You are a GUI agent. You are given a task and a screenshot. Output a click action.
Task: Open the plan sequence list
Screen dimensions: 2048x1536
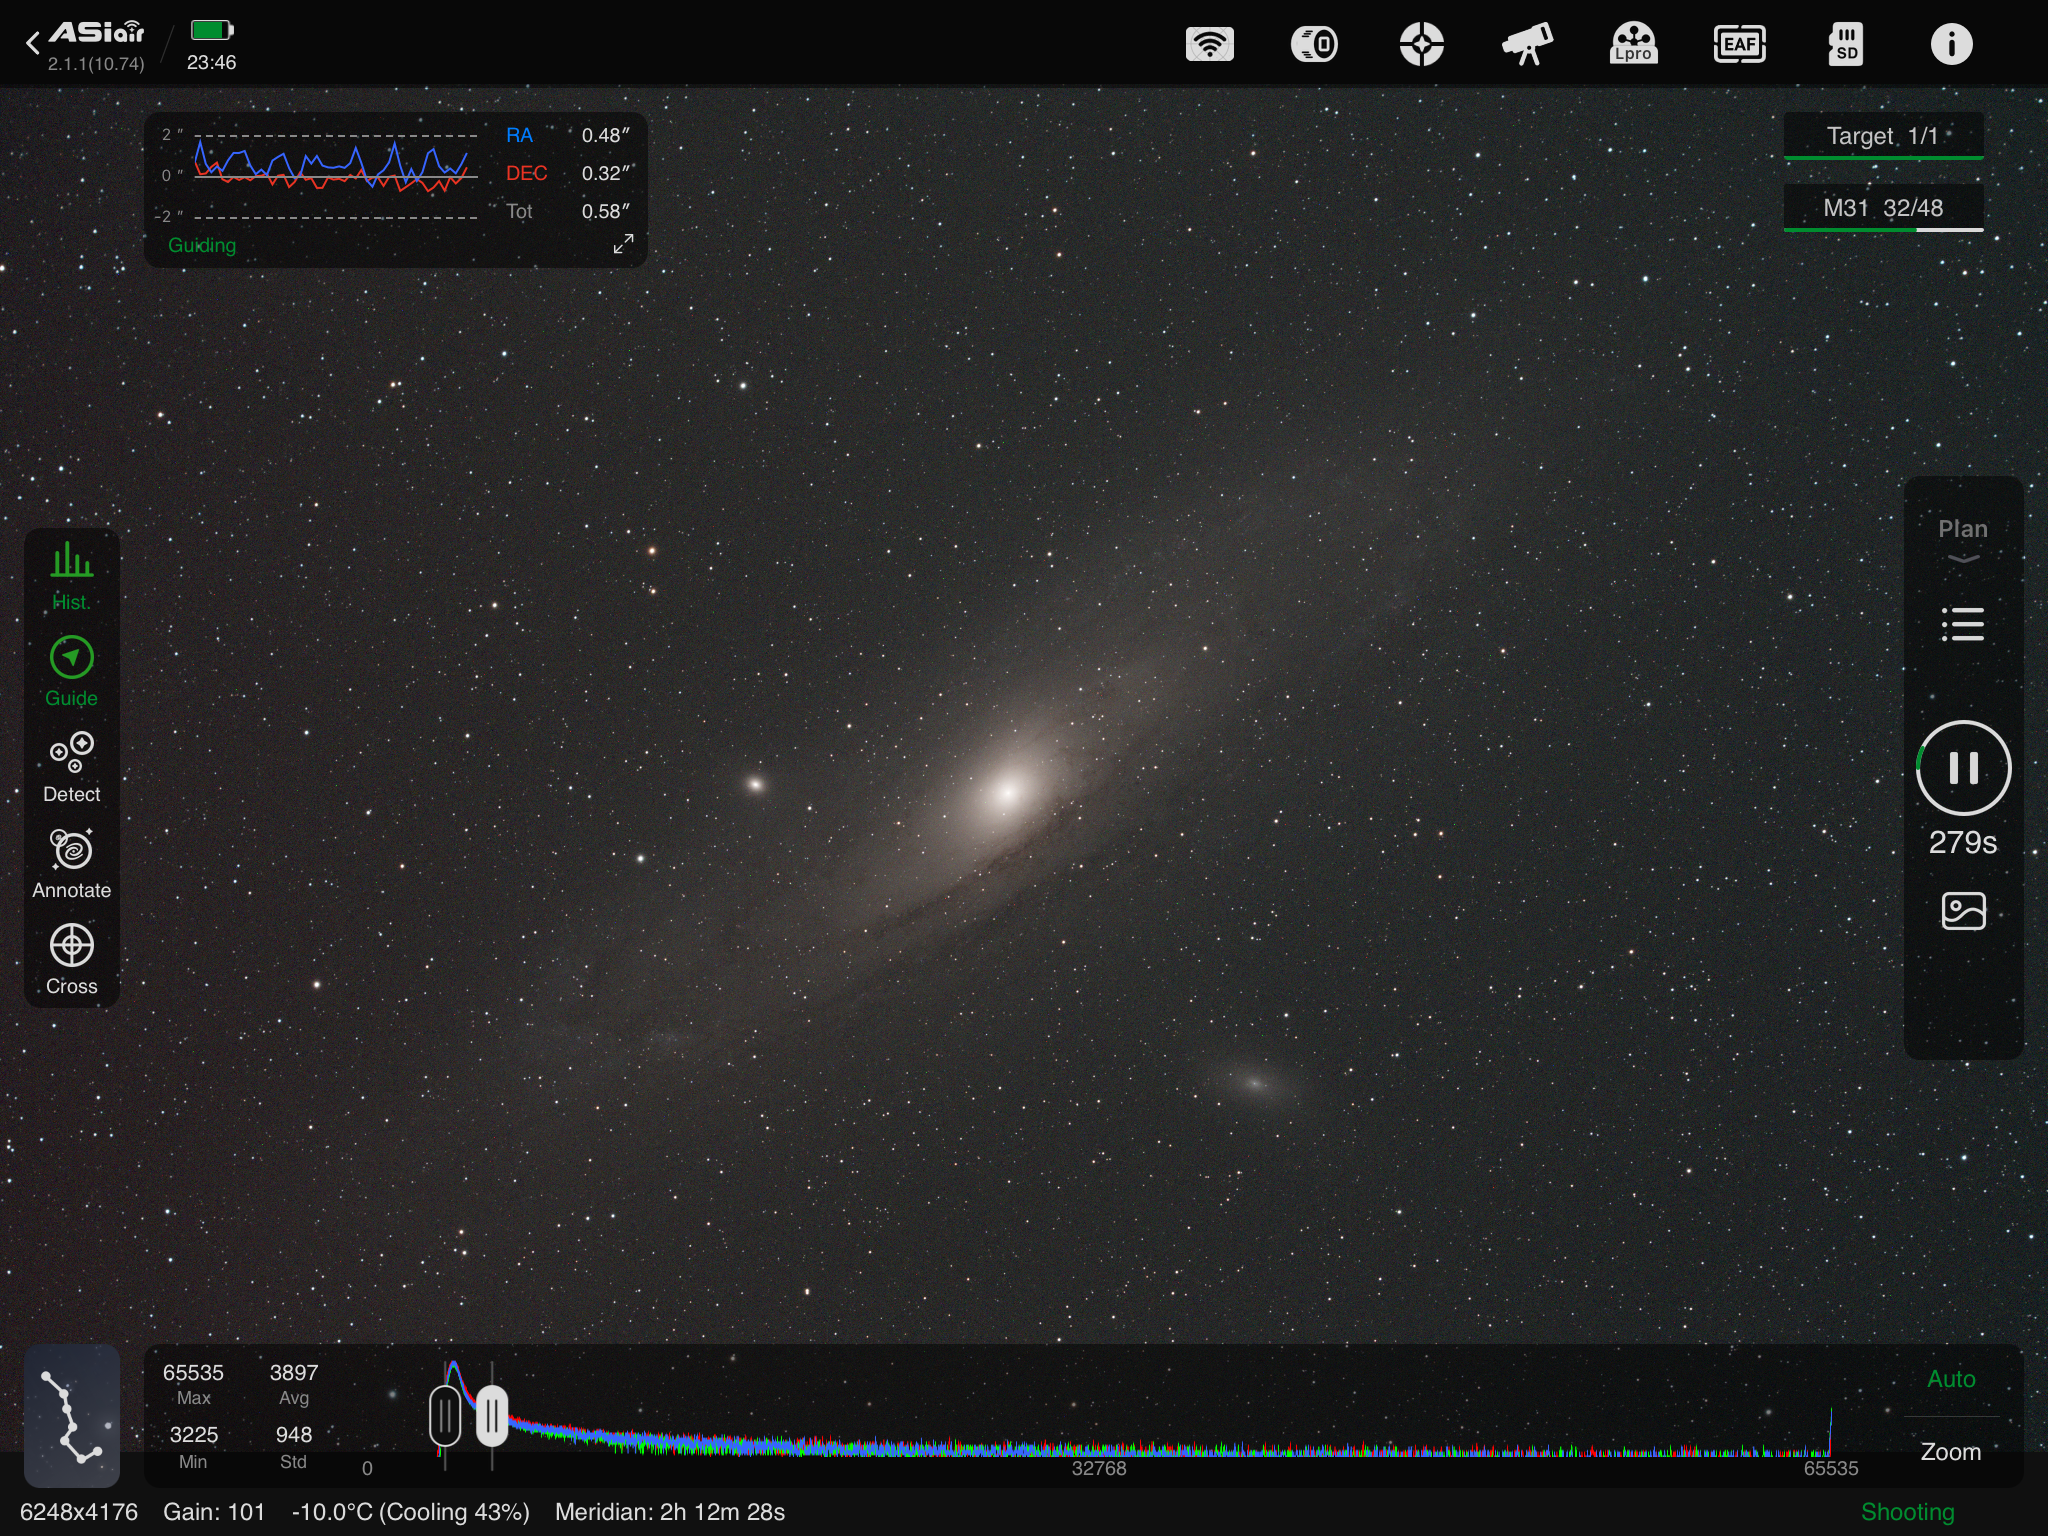tap(1962, 624)
